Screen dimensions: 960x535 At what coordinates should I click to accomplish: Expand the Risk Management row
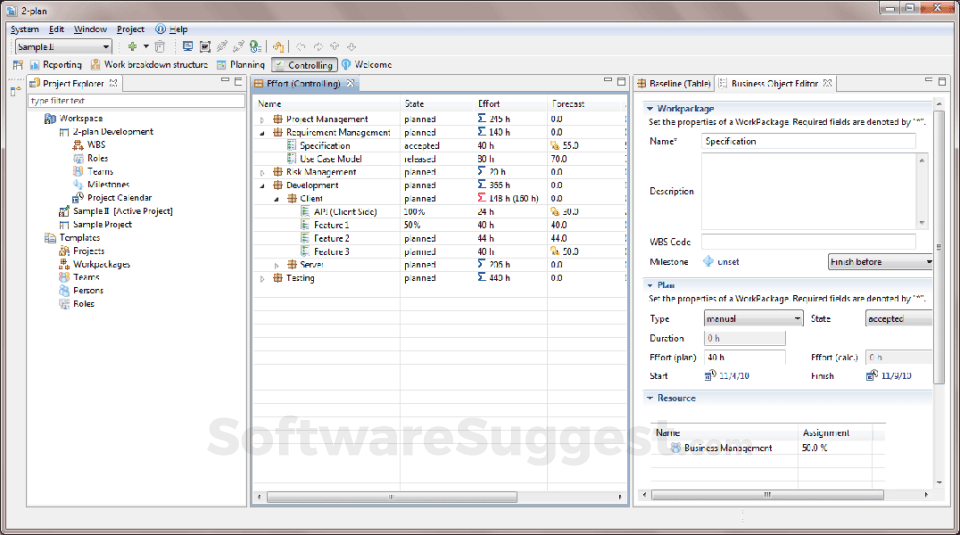[x=262, y=173]
